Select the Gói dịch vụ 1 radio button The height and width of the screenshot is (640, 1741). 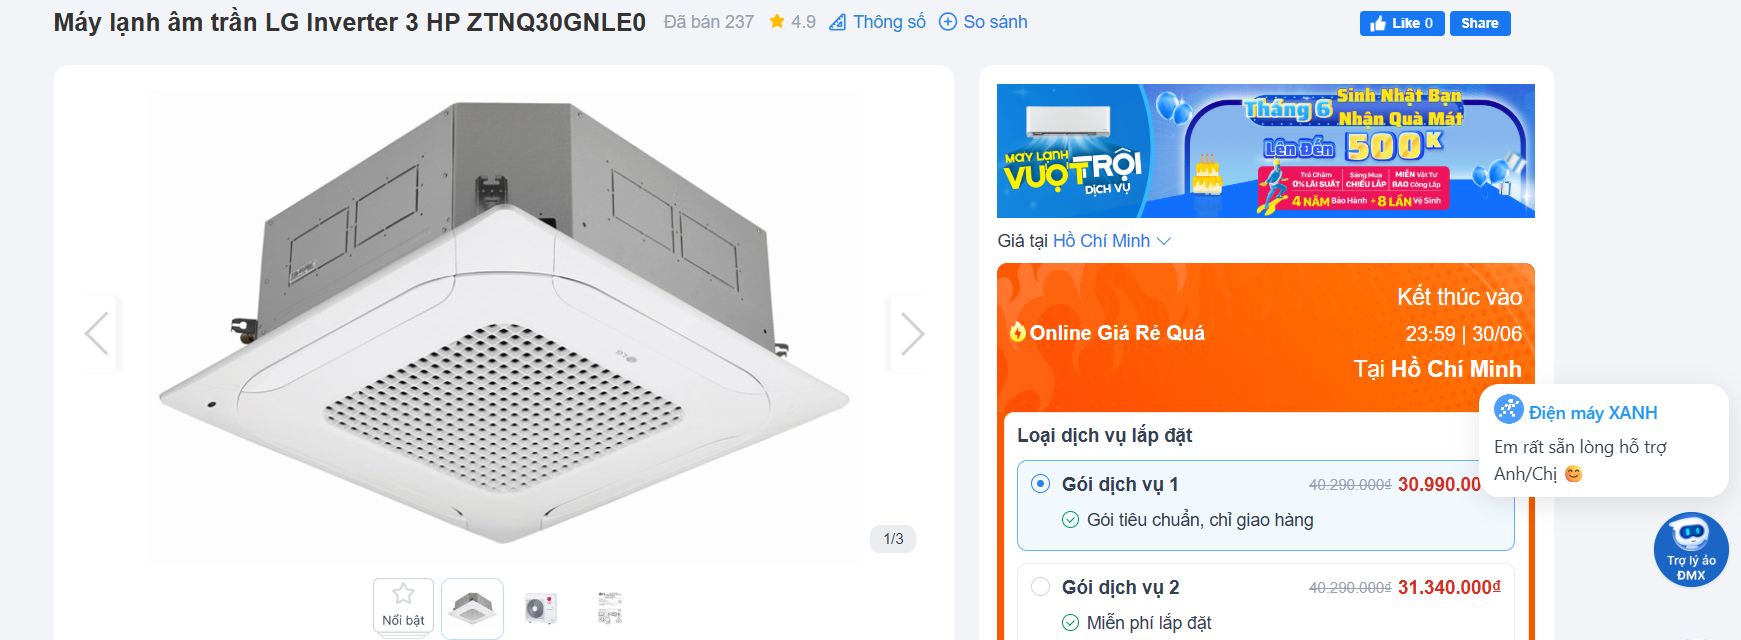1040,484
